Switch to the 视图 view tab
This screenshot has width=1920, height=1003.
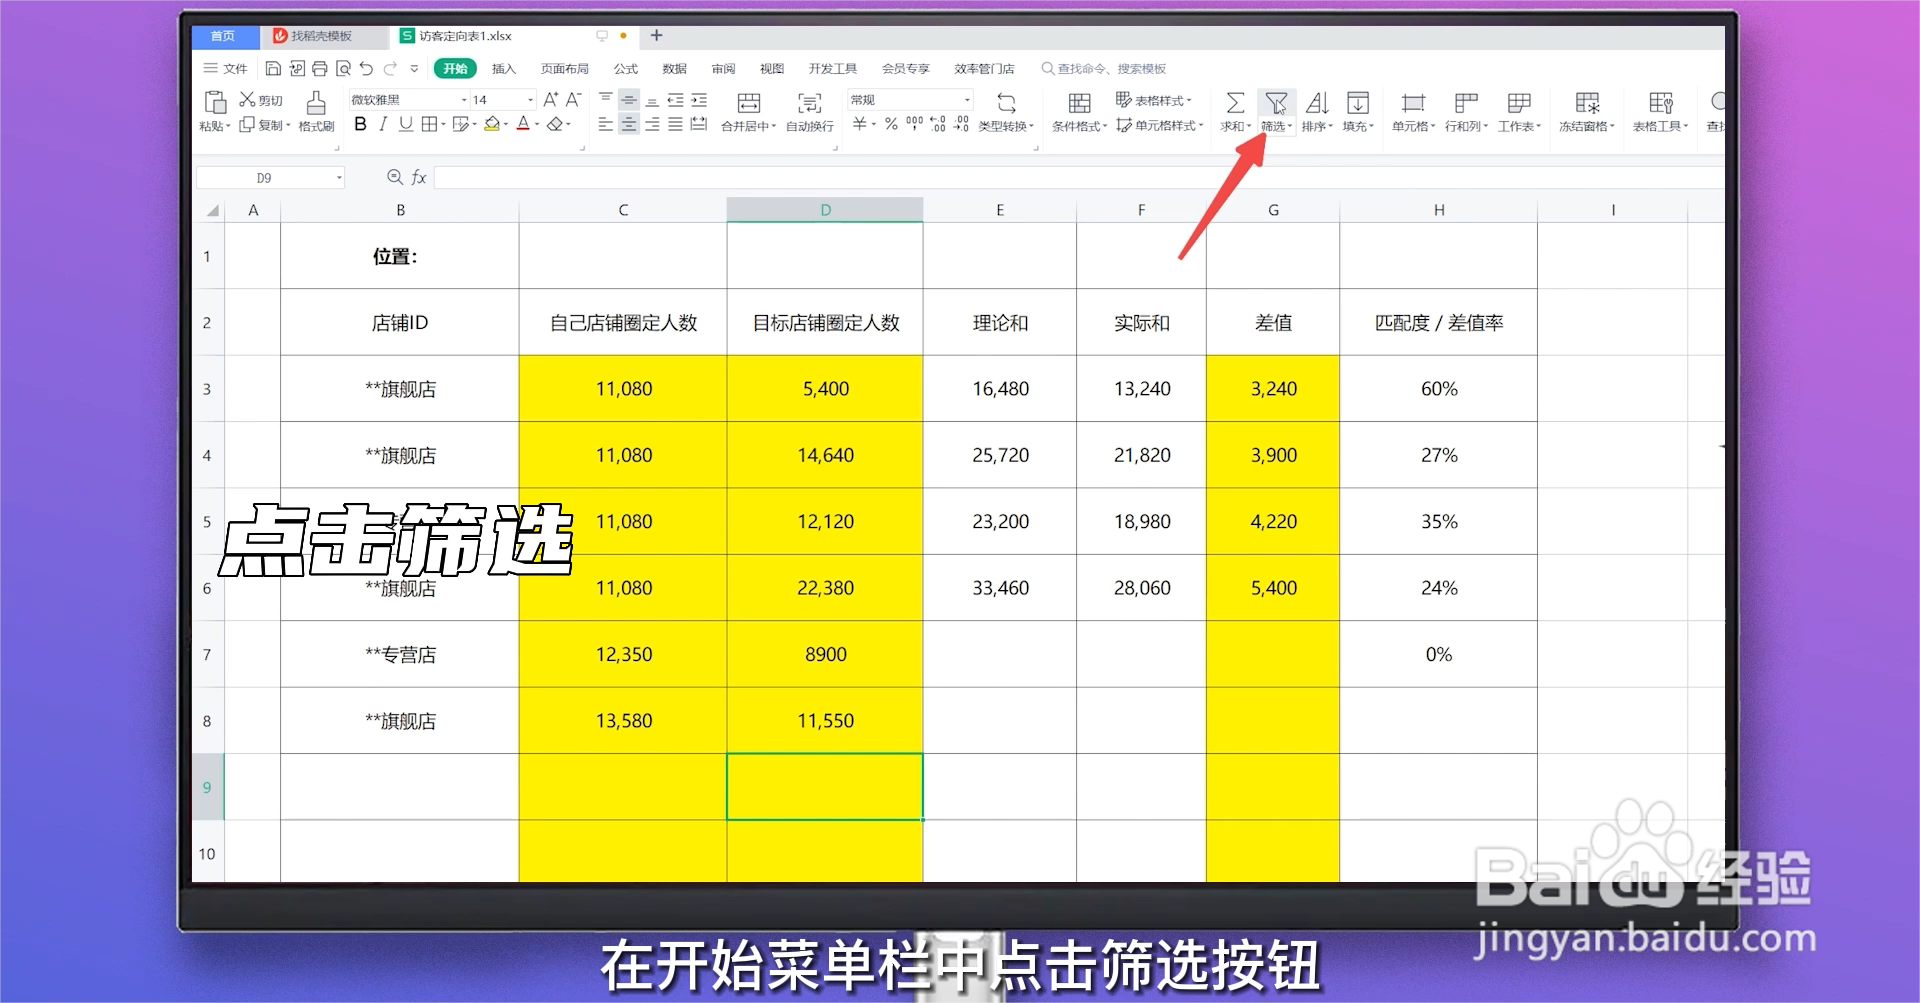[x=772, y=68]
